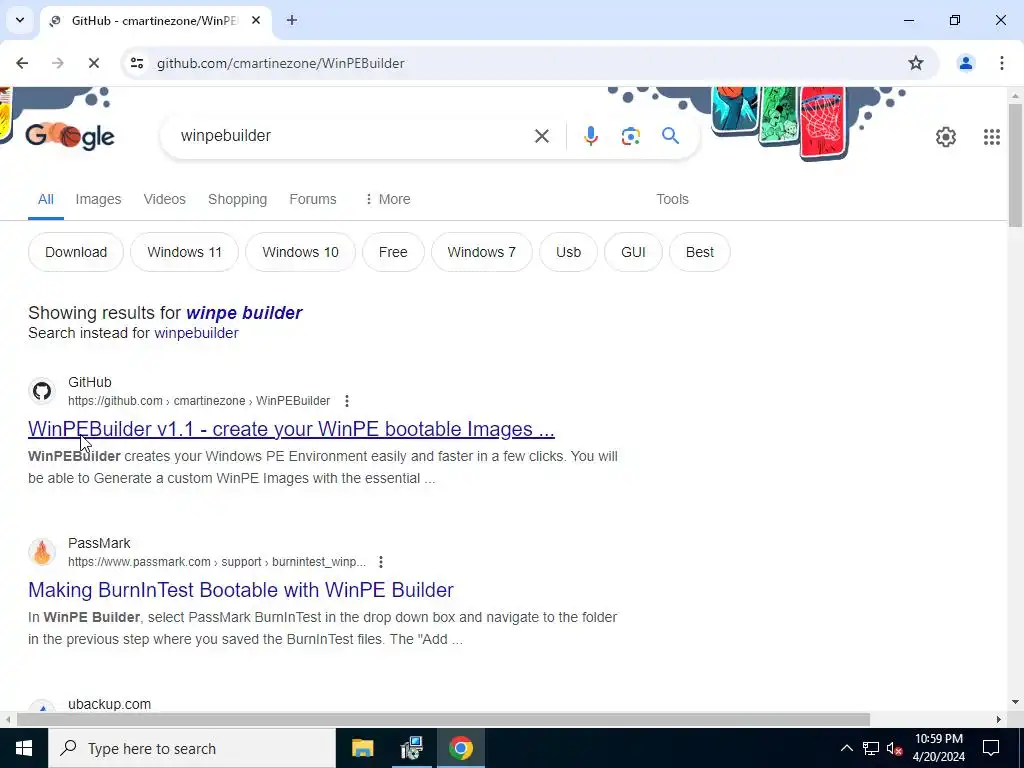Clear the search query with X
This screenshot has height=768, width=1024.
click(541, 136)
